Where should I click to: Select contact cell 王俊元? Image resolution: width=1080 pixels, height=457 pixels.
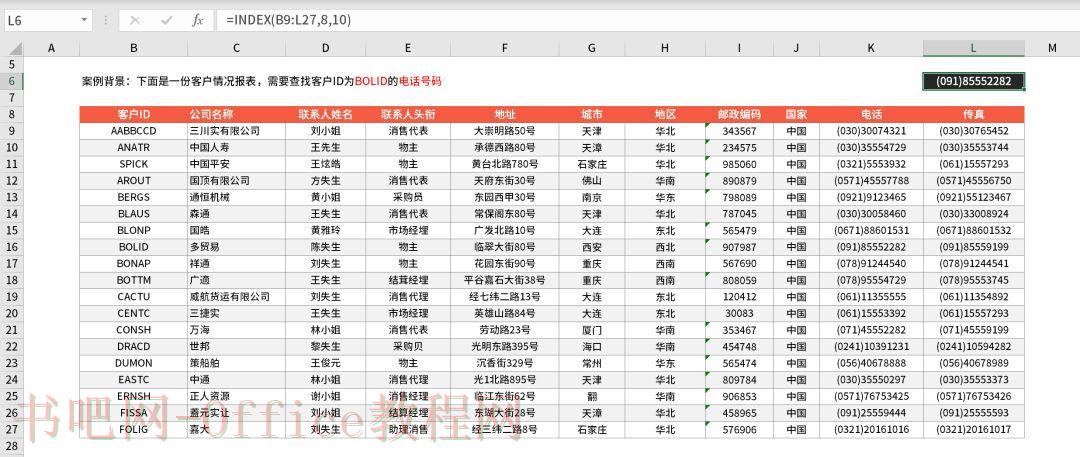pyautogui.click(x=325, y=363)
